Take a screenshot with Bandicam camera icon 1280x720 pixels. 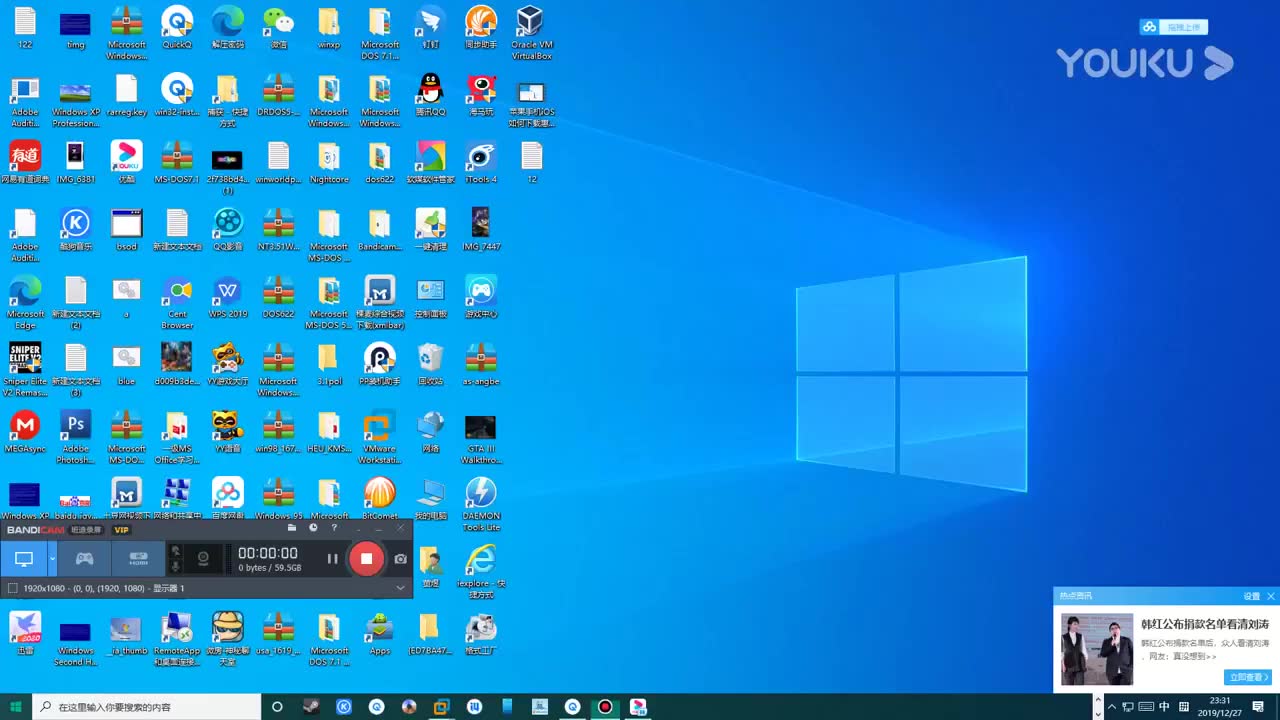[x=400, y=559]
